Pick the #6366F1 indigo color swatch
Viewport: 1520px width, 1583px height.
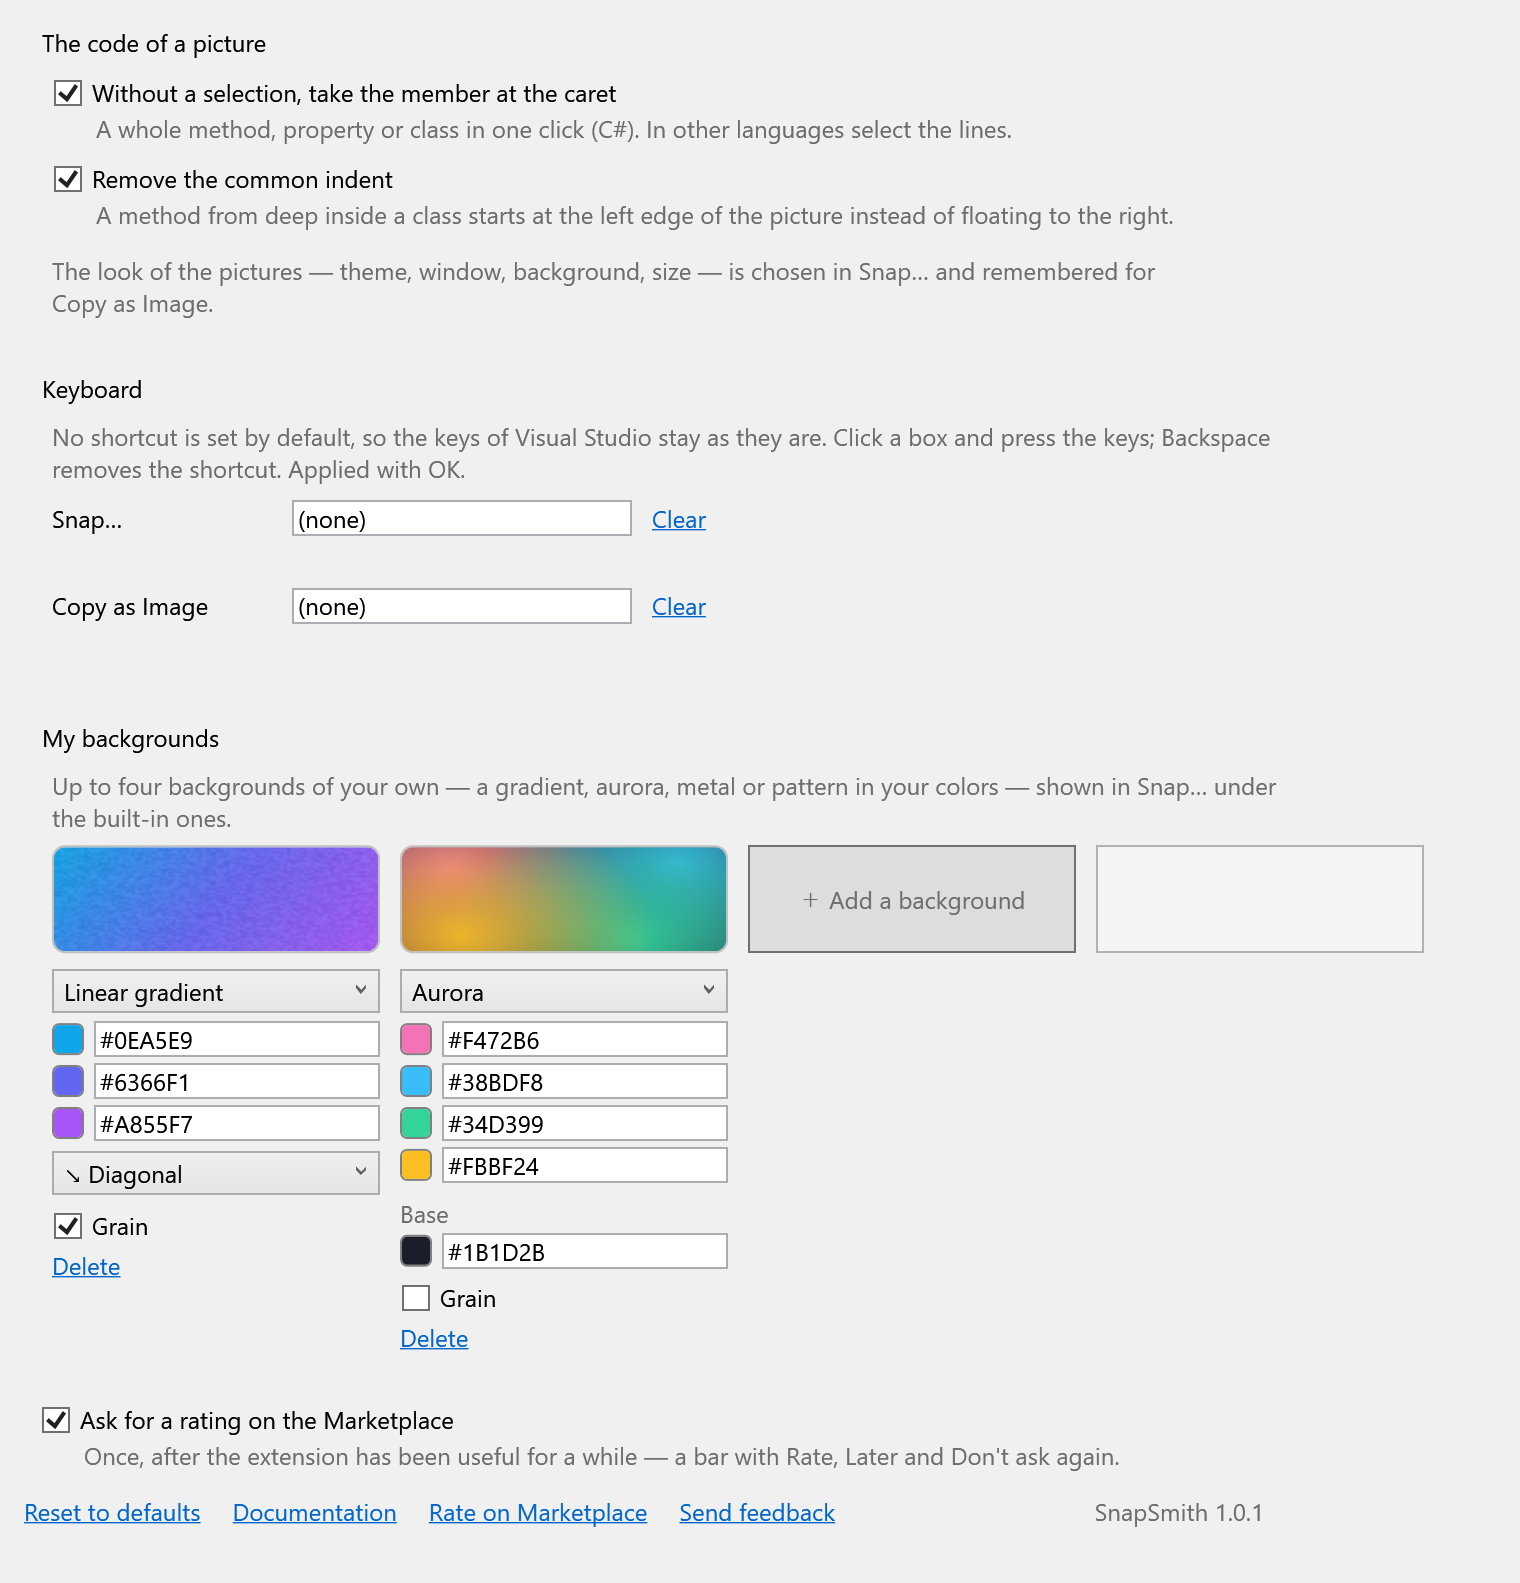coord(68,1081)
